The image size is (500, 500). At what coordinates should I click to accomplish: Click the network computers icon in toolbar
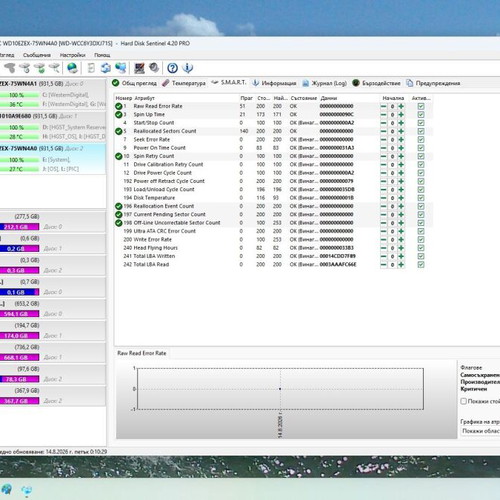[x=121, y=68]
